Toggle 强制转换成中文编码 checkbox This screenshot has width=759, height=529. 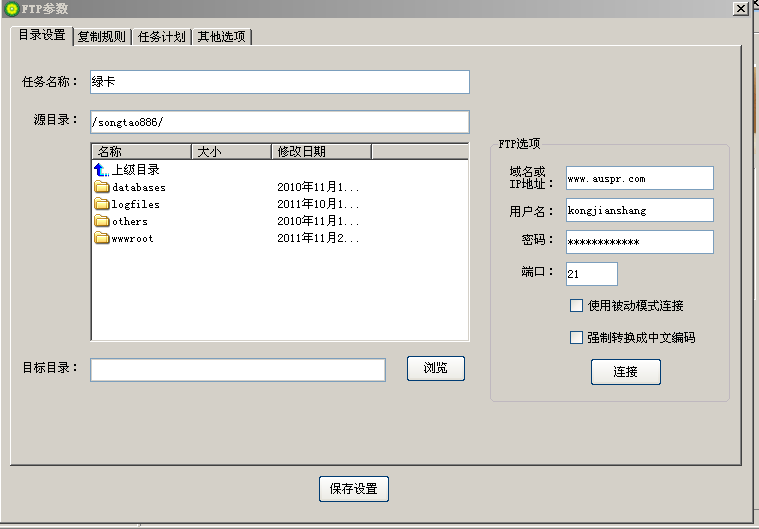click(x=576, y=338)
